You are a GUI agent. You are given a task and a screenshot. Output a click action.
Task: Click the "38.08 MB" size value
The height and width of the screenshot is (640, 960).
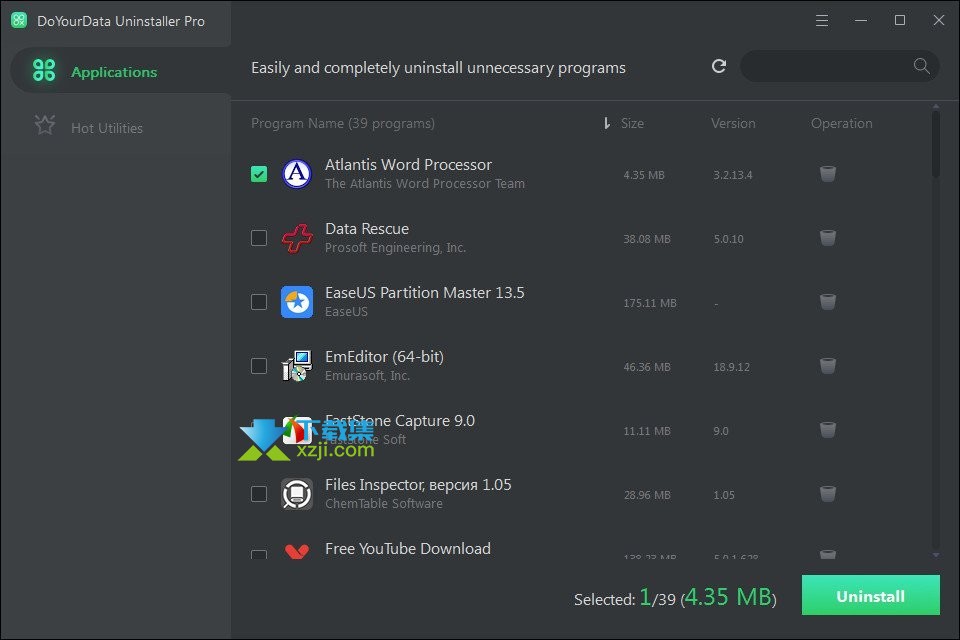[647, 239]
